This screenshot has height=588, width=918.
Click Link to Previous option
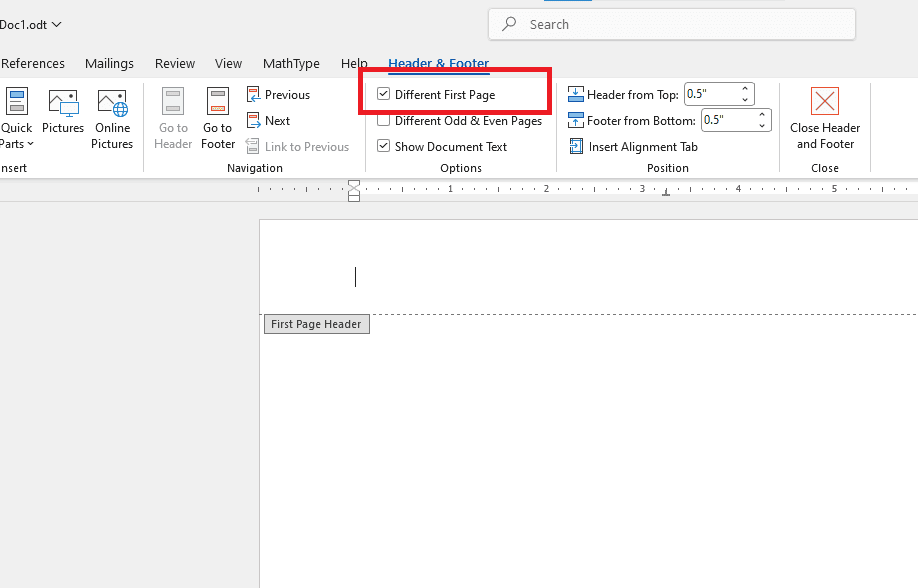tap(297, 146)
